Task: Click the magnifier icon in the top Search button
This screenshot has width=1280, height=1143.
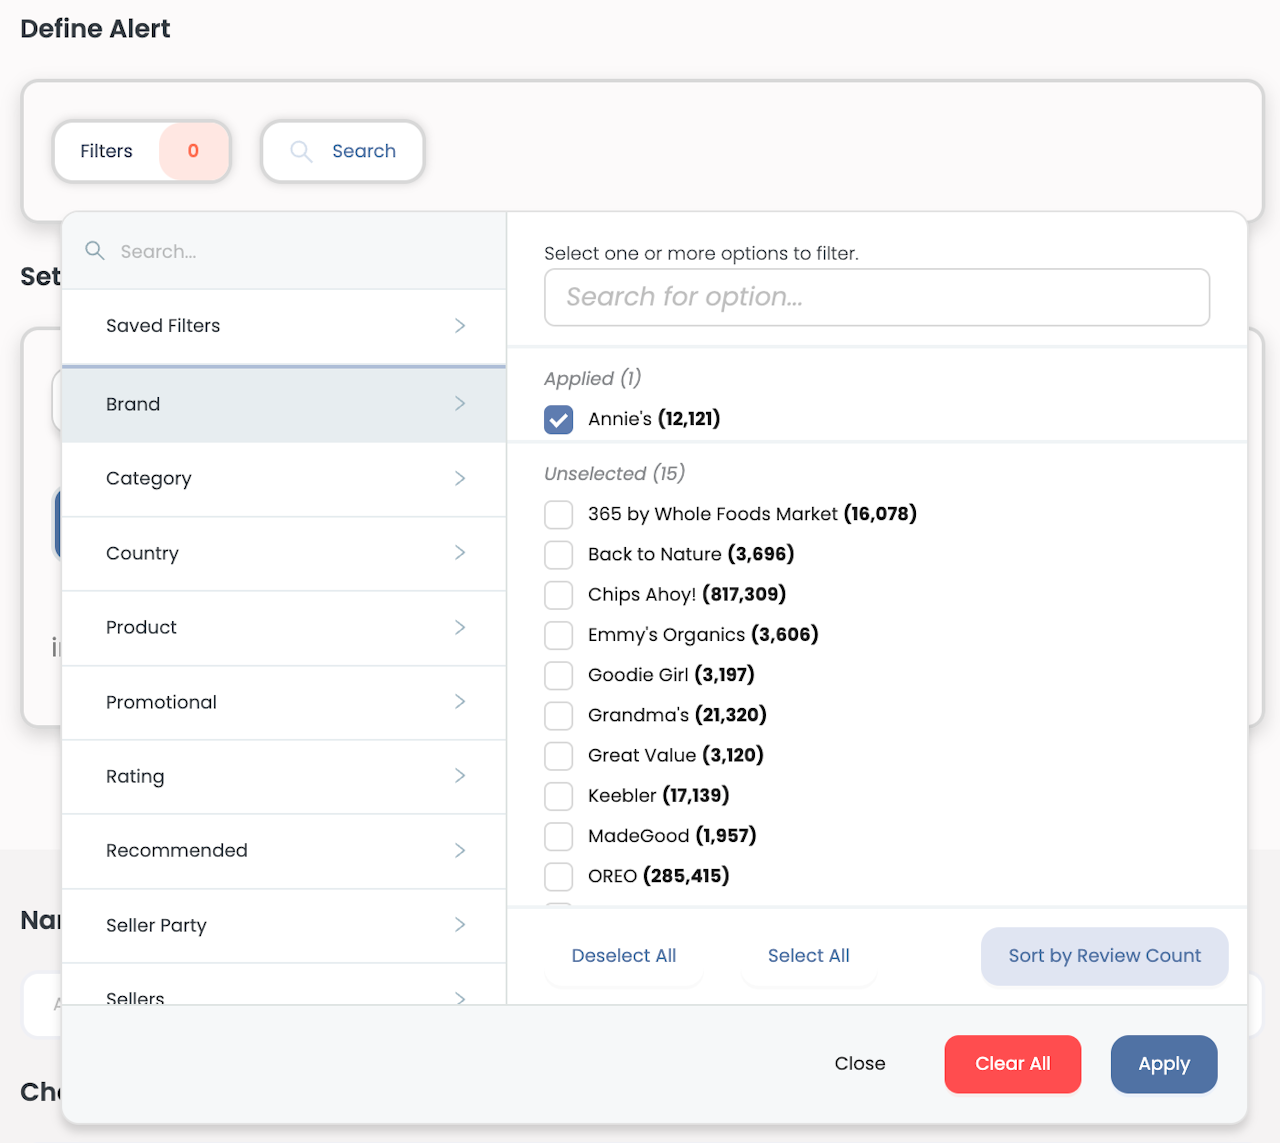Action: pyautogui.click(x=301, y=151)
